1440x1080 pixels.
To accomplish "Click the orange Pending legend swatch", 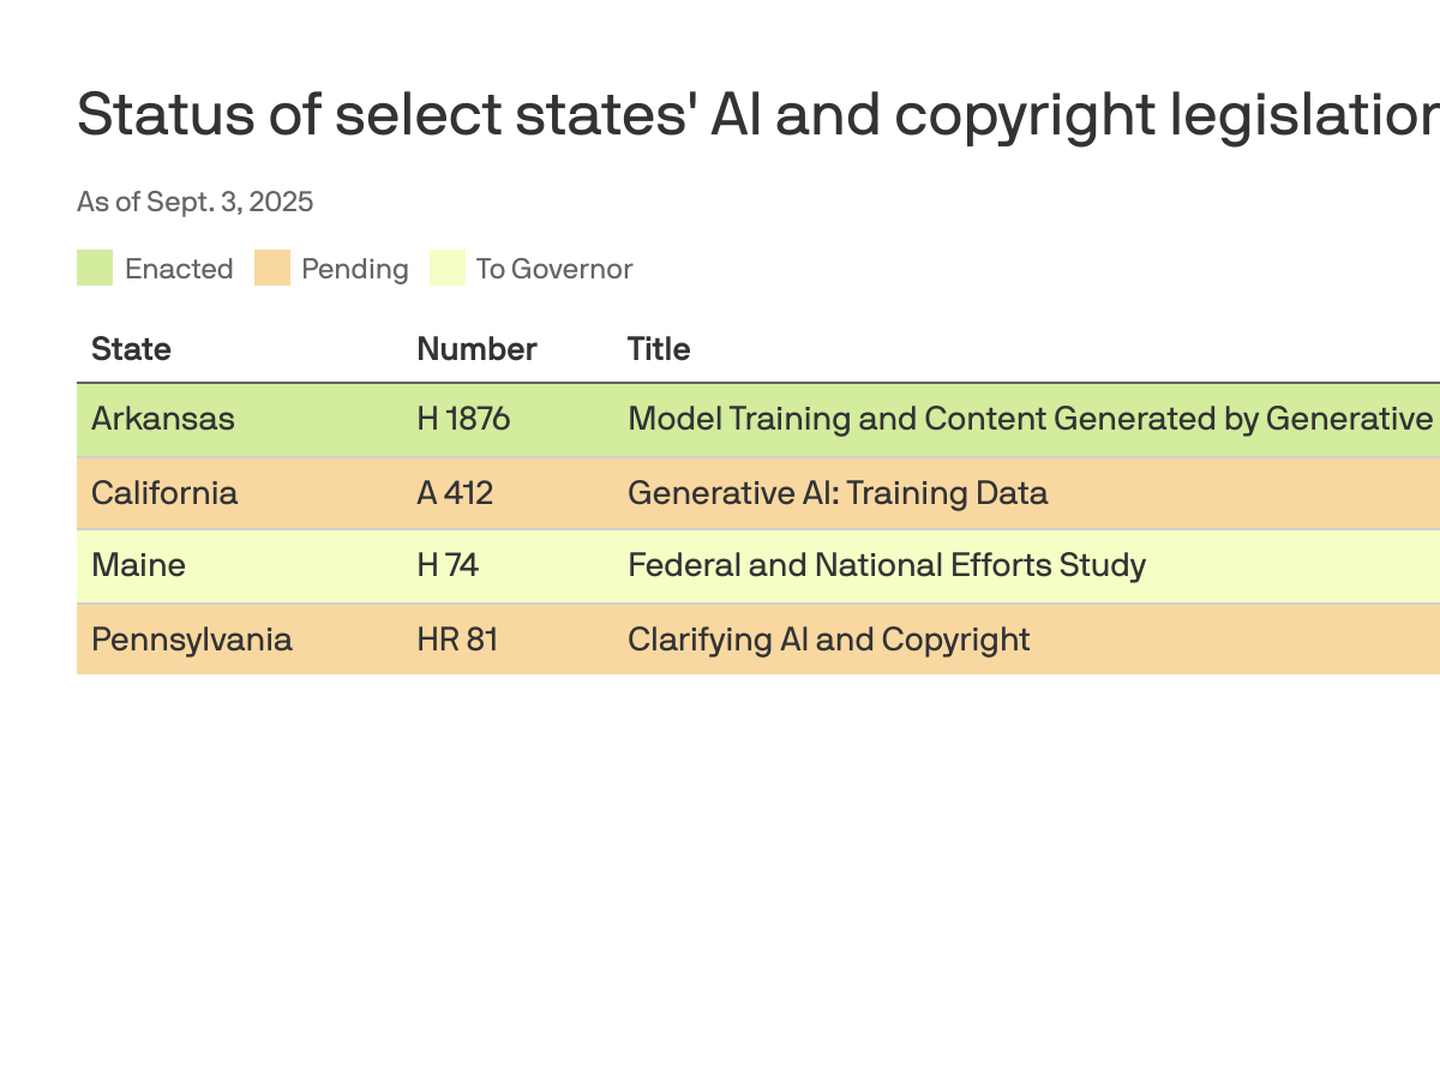I will 272,268.
